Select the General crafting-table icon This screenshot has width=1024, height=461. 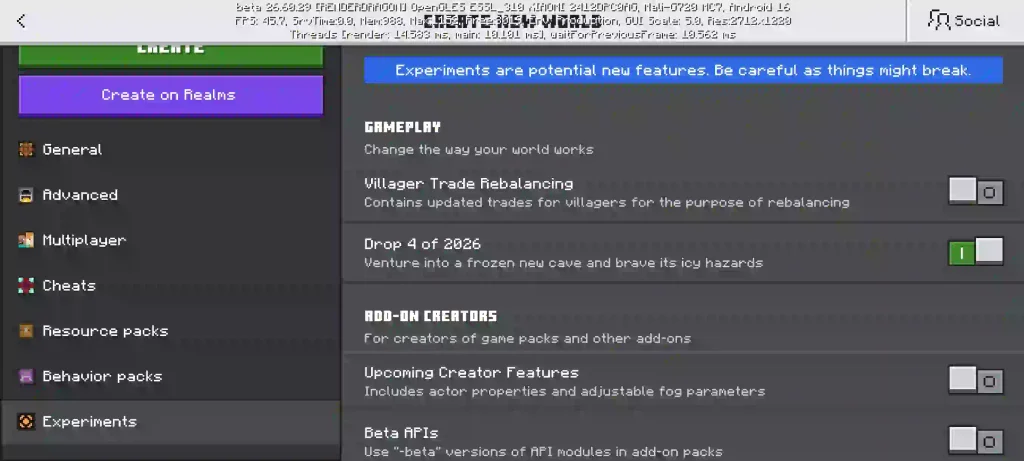pyautogui.click(x=26, y=150)
